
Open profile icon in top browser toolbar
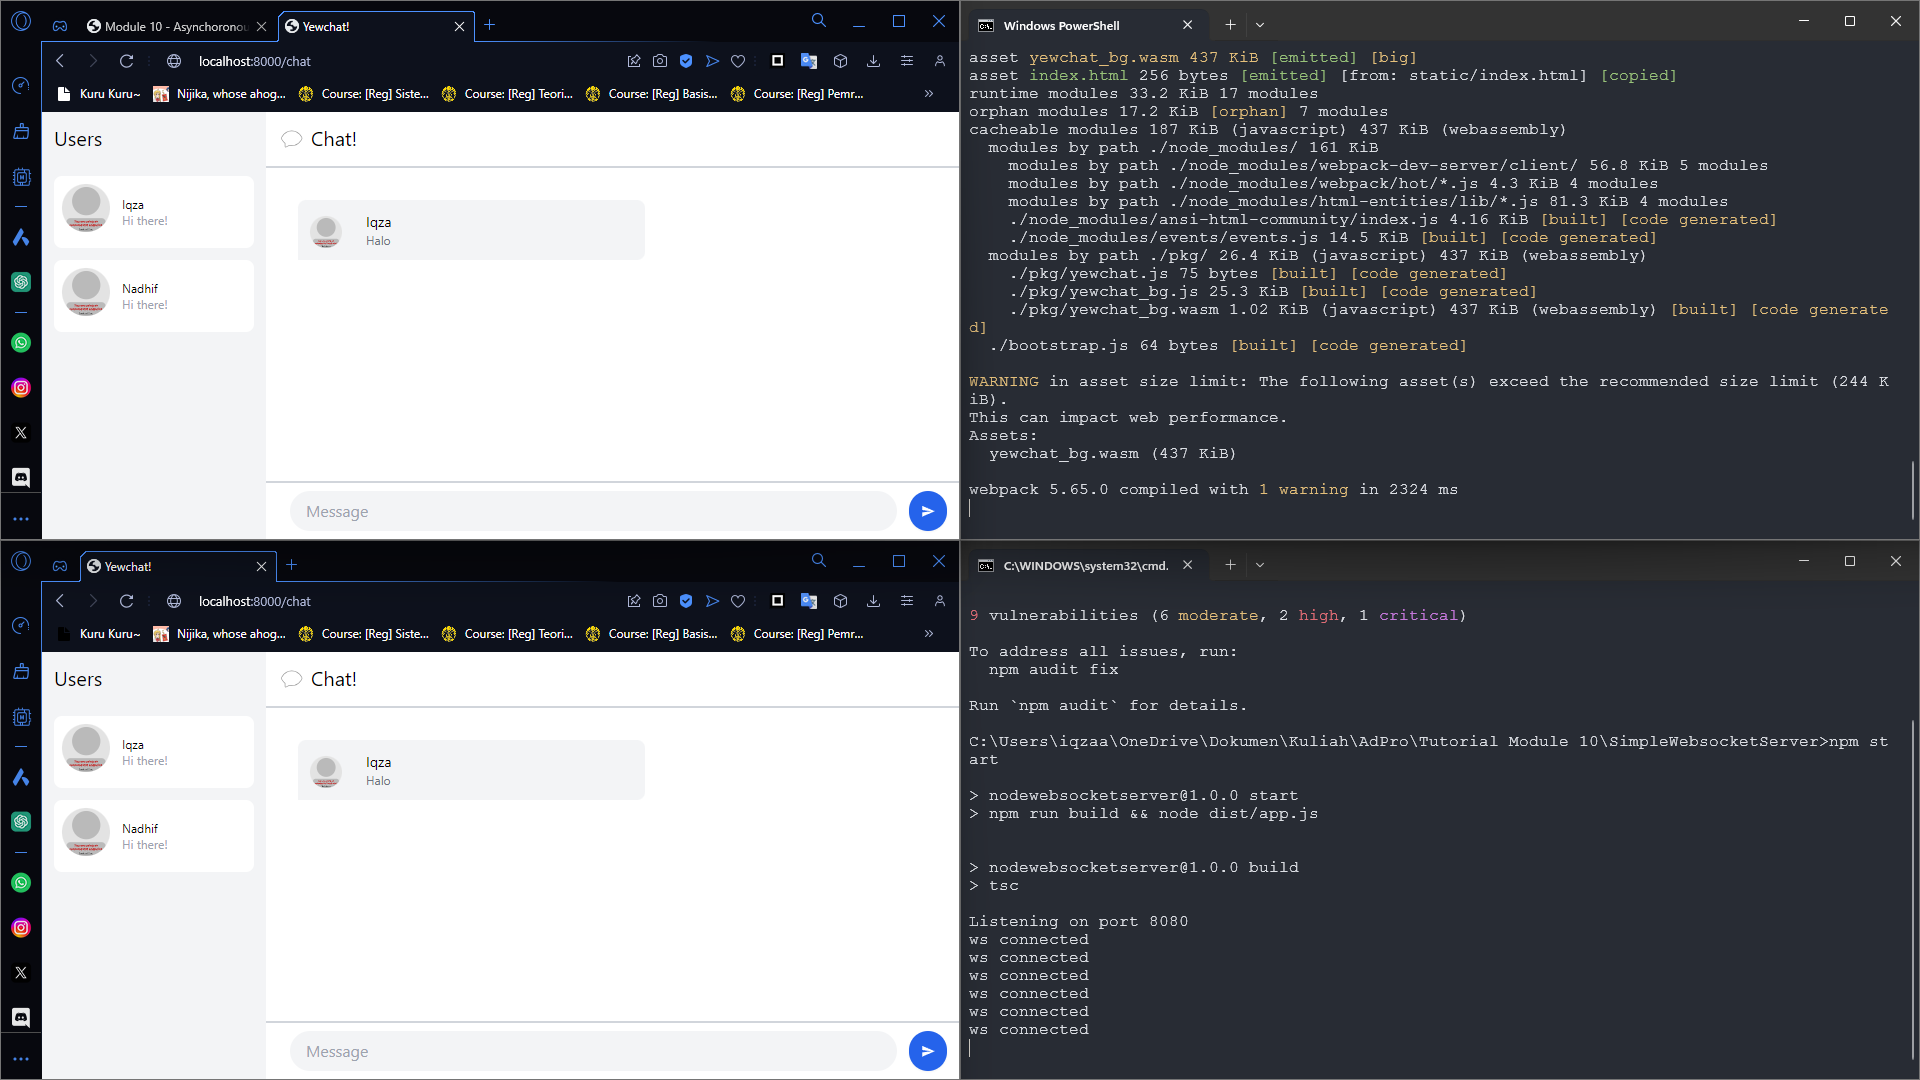(940, 61)
